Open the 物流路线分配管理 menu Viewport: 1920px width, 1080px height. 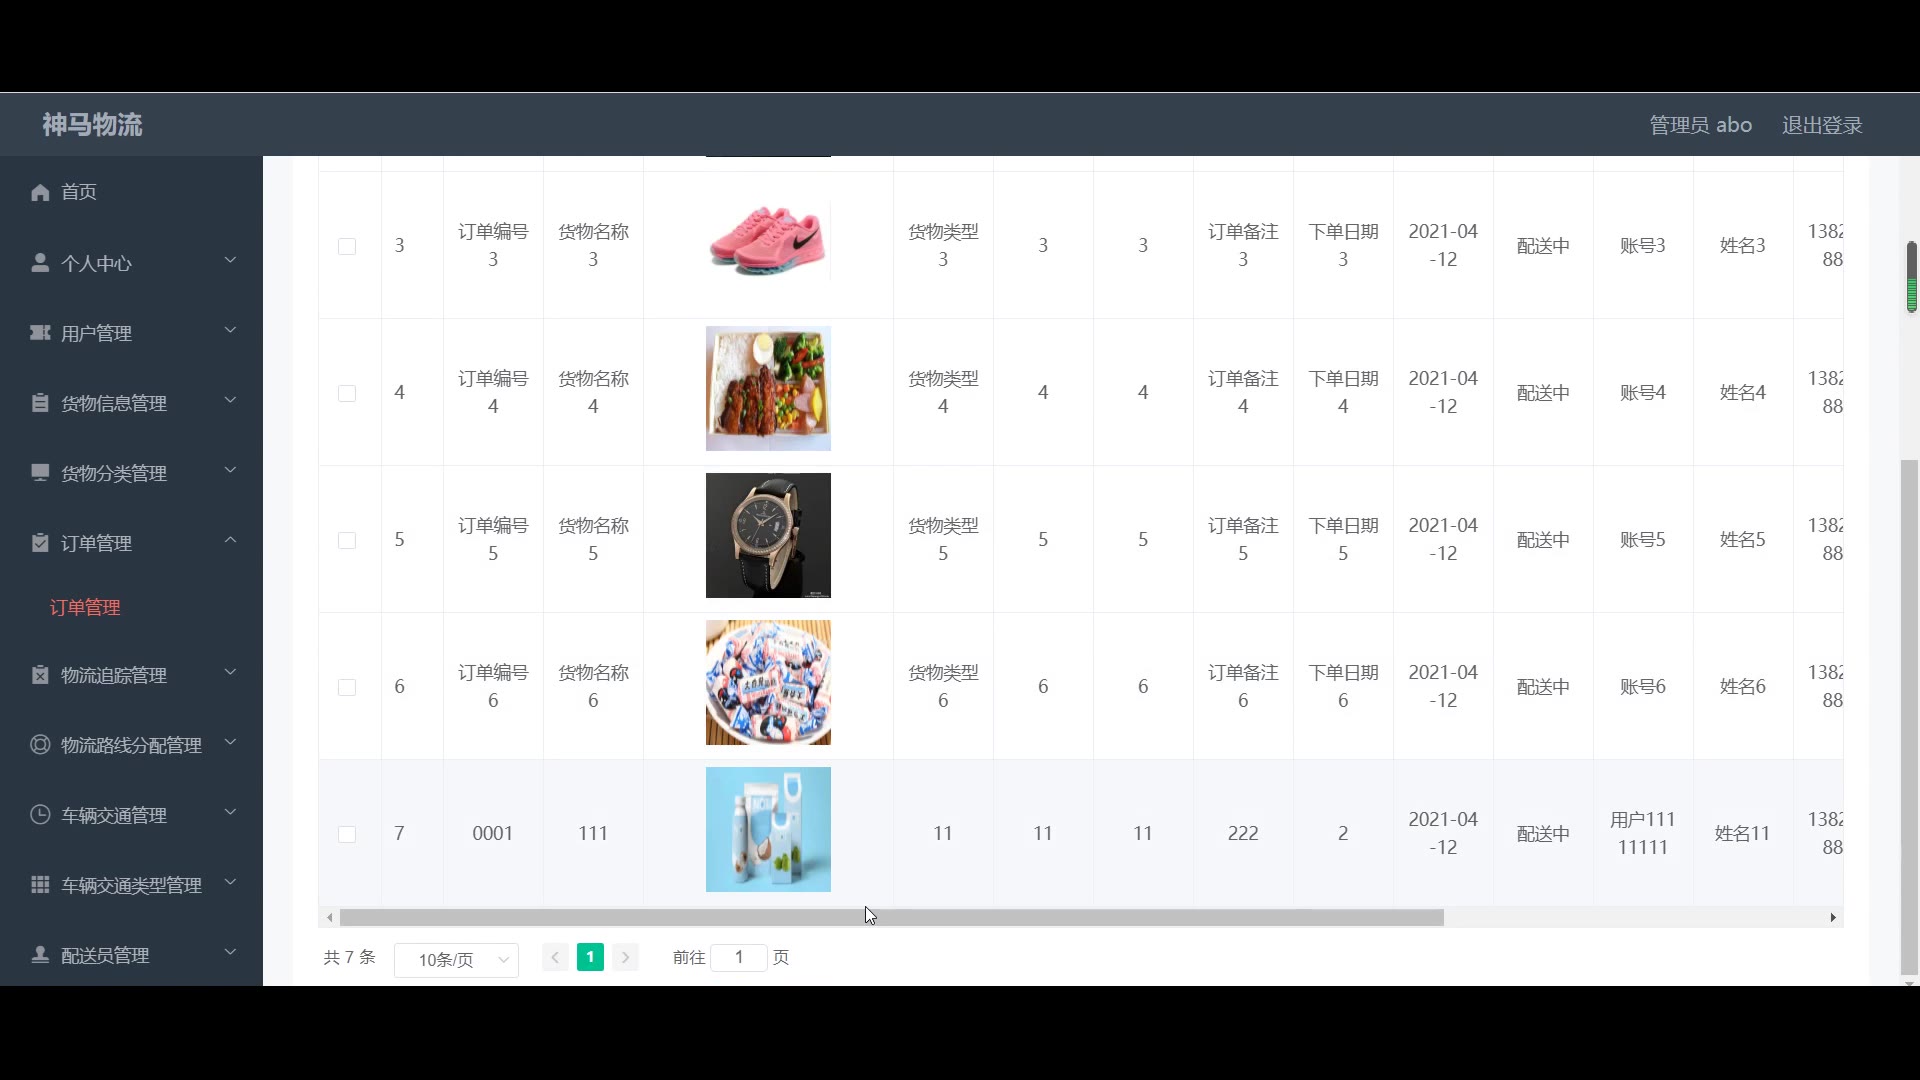(131, 745)
